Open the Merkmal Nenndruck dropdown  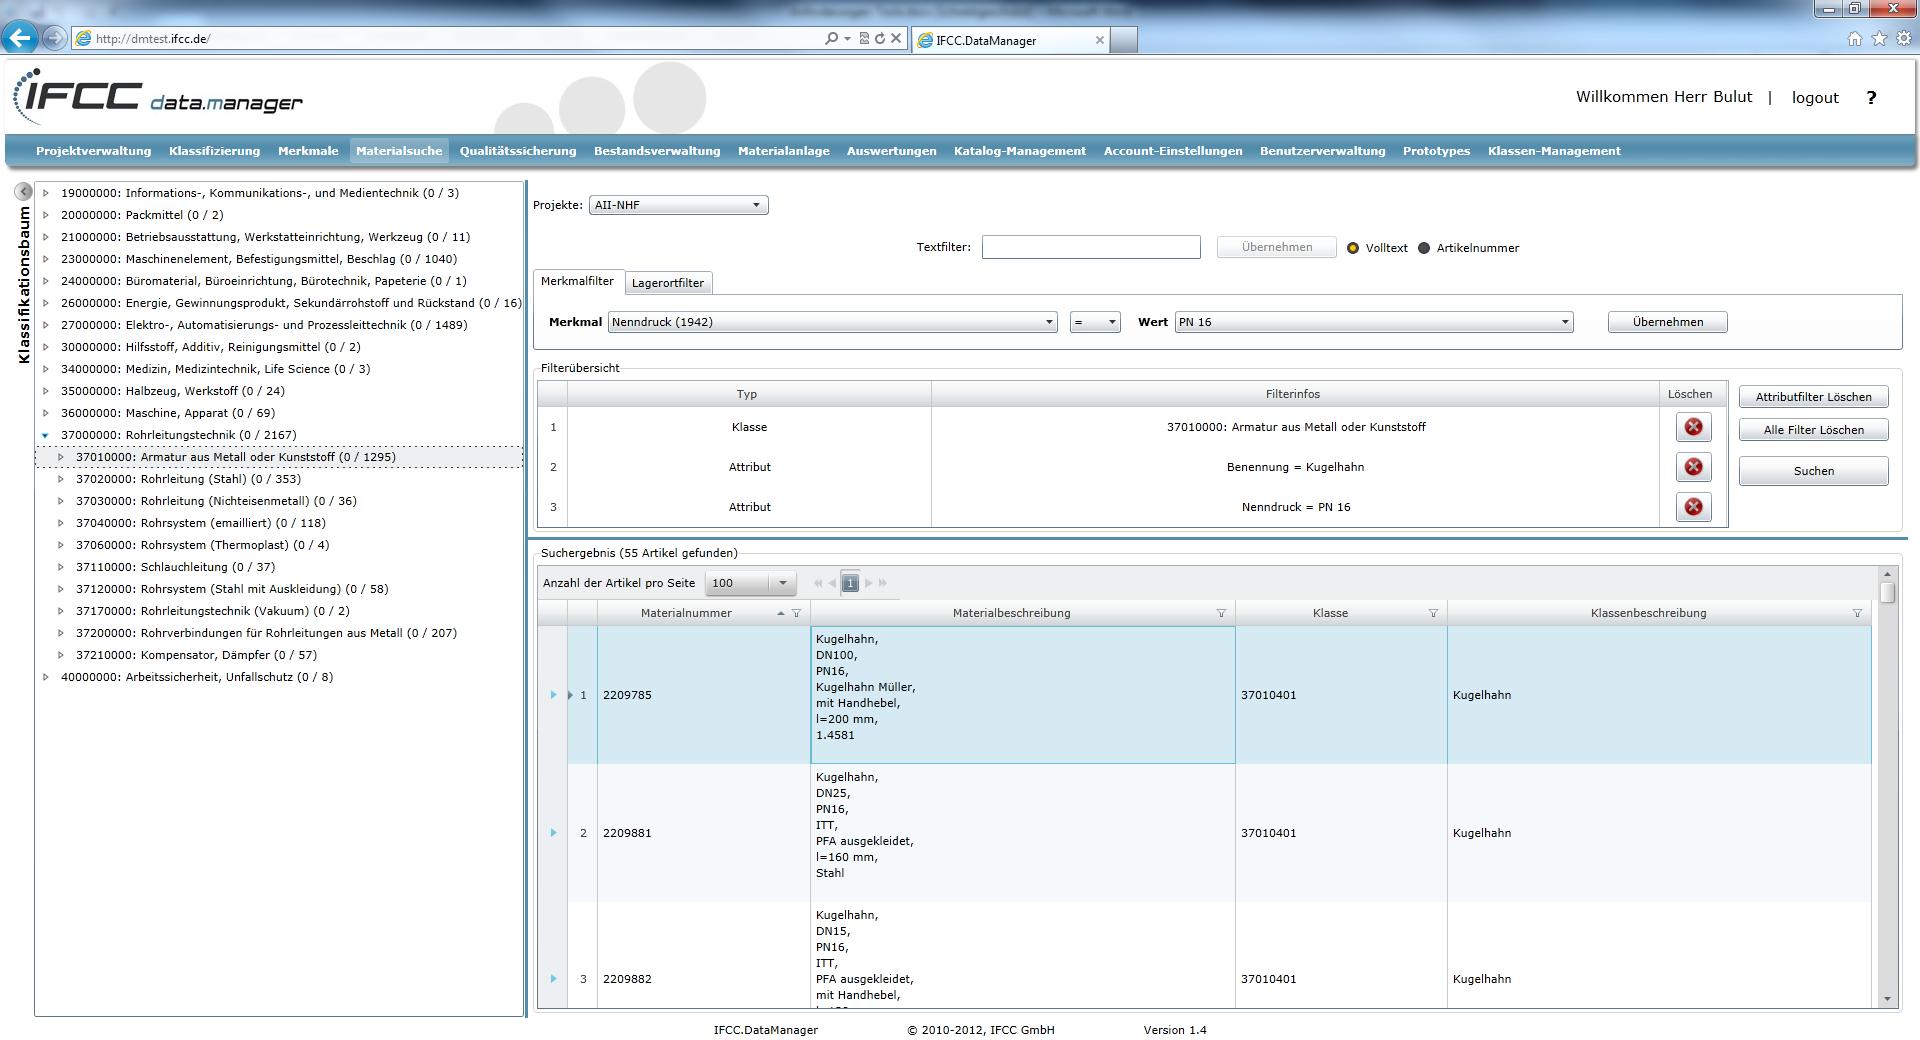click(x=832, y=322)
